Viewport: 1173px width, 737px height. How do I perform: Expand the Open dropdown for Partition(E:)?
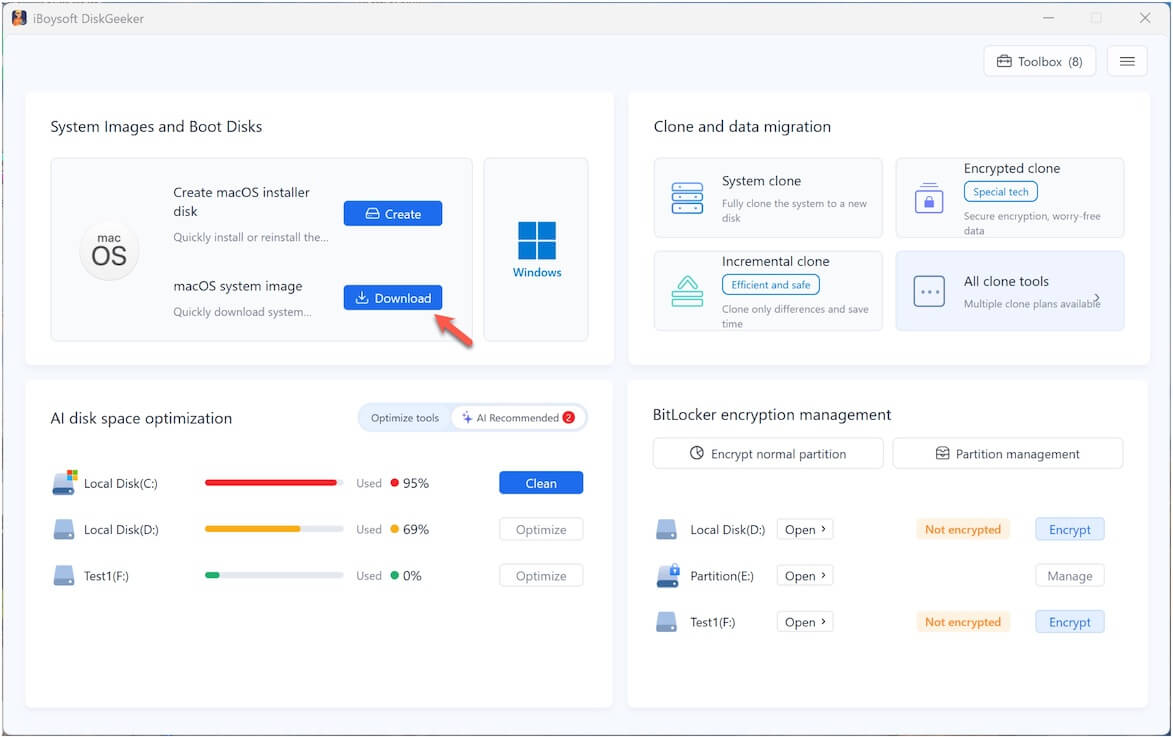click(805, 576)
